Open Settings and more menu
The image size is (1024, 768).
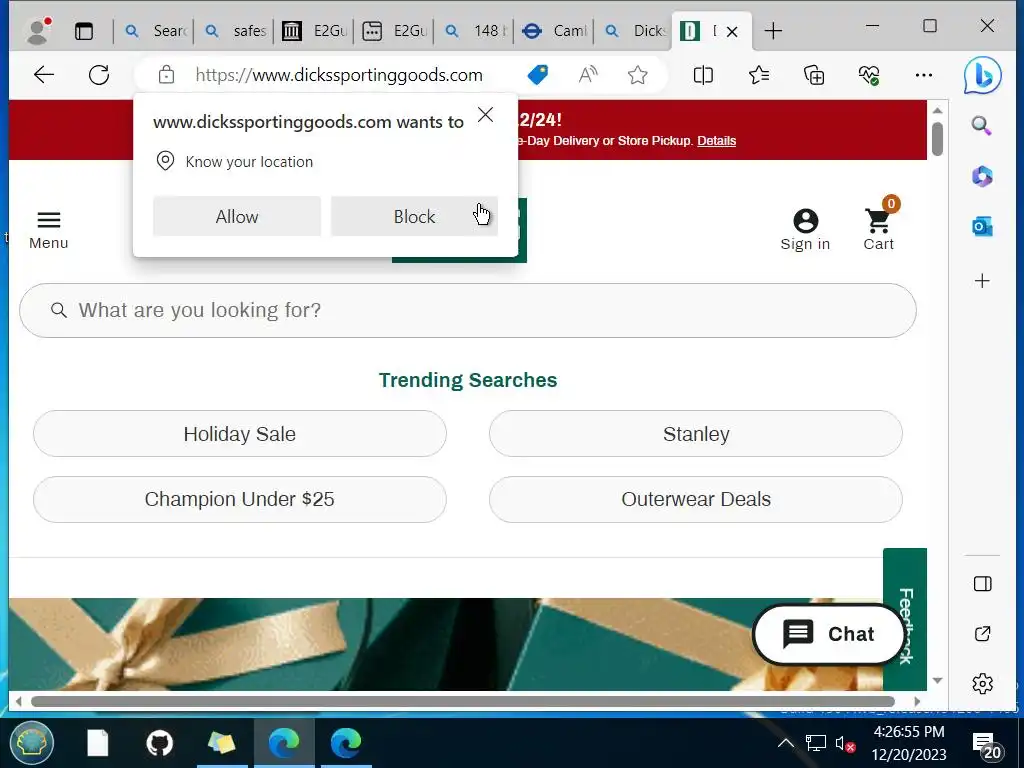923,75
